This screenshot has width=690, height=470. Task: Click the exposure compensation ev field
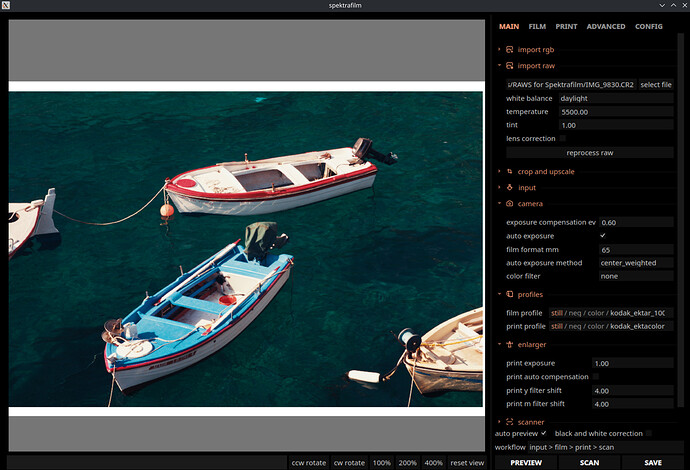(636, 222)
